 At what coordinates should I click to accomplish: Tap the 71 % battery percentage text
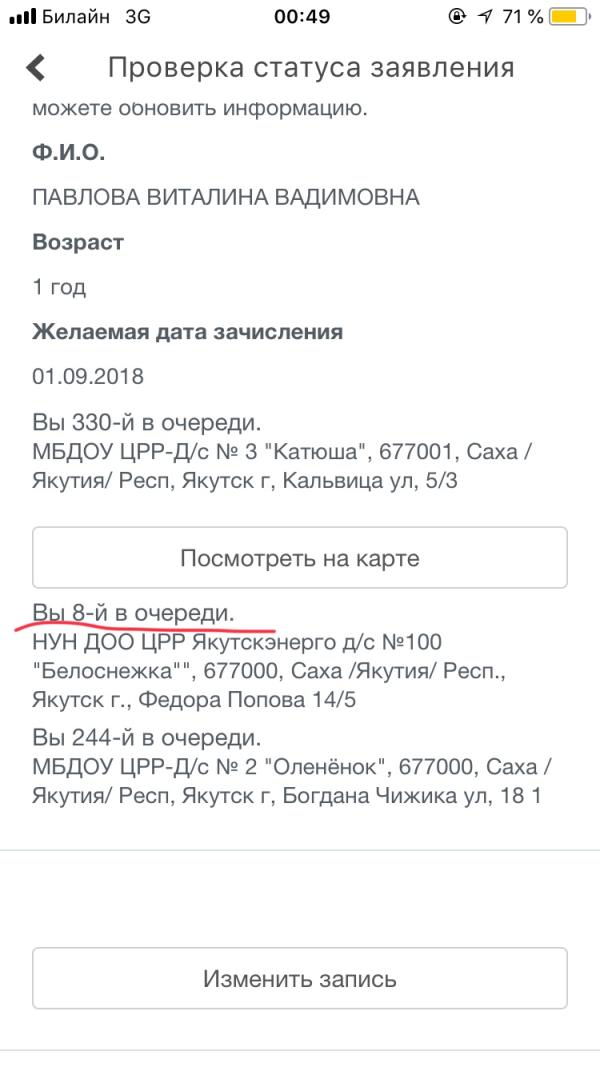pyautogui.click(x=523, y=17)
